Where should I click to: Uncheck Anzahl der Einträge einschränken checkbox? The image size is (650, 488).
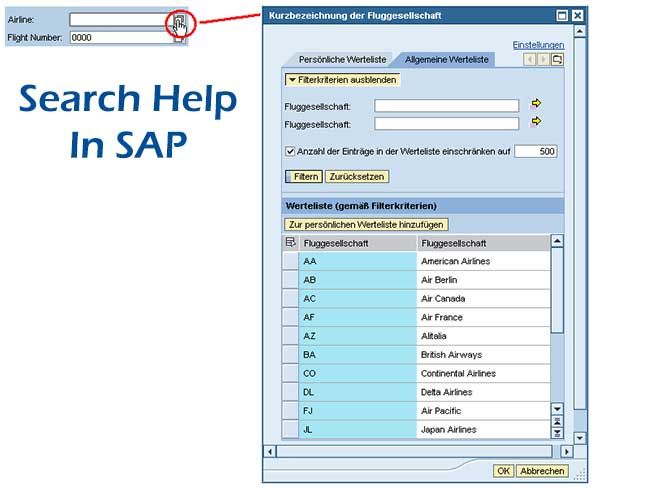[x=290, y=151]
